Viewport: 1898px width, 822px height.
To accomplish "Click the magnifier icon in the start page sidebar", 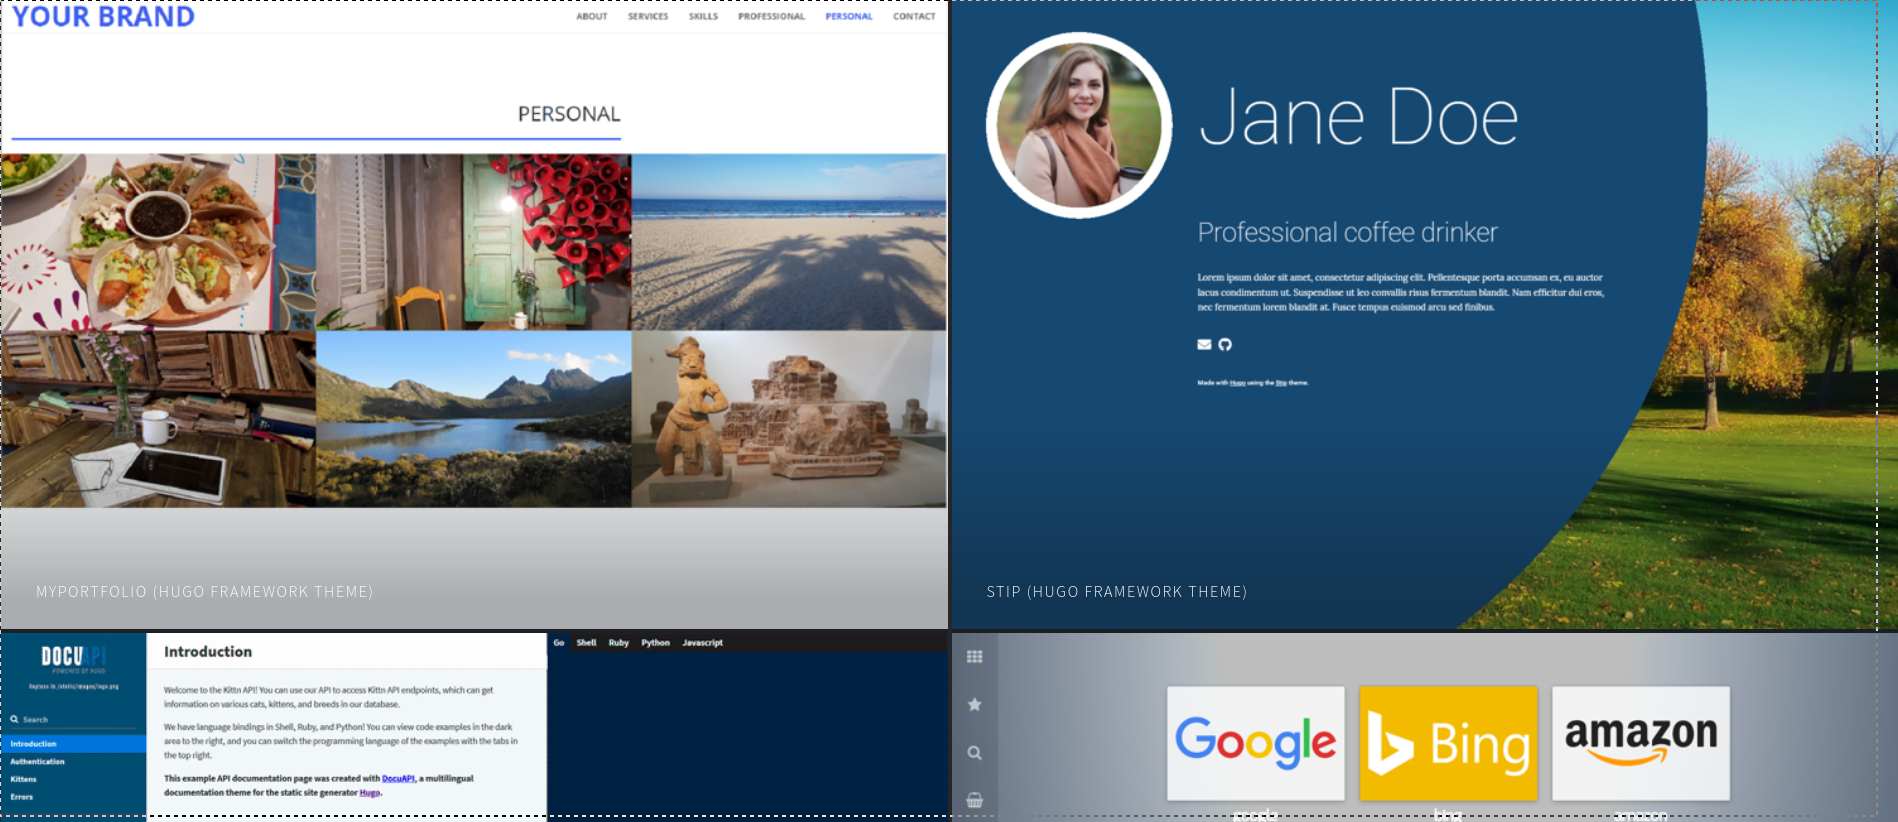I will (975, 753).
